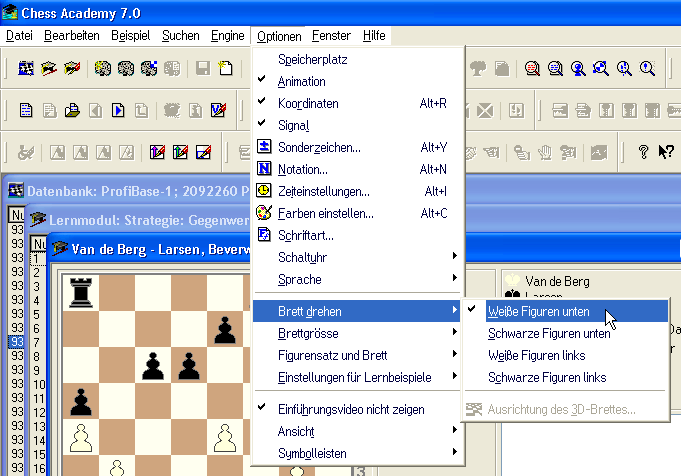681x476 pixels.
Task: Click the open folder with document icon
Action: [x=72, y=110]
